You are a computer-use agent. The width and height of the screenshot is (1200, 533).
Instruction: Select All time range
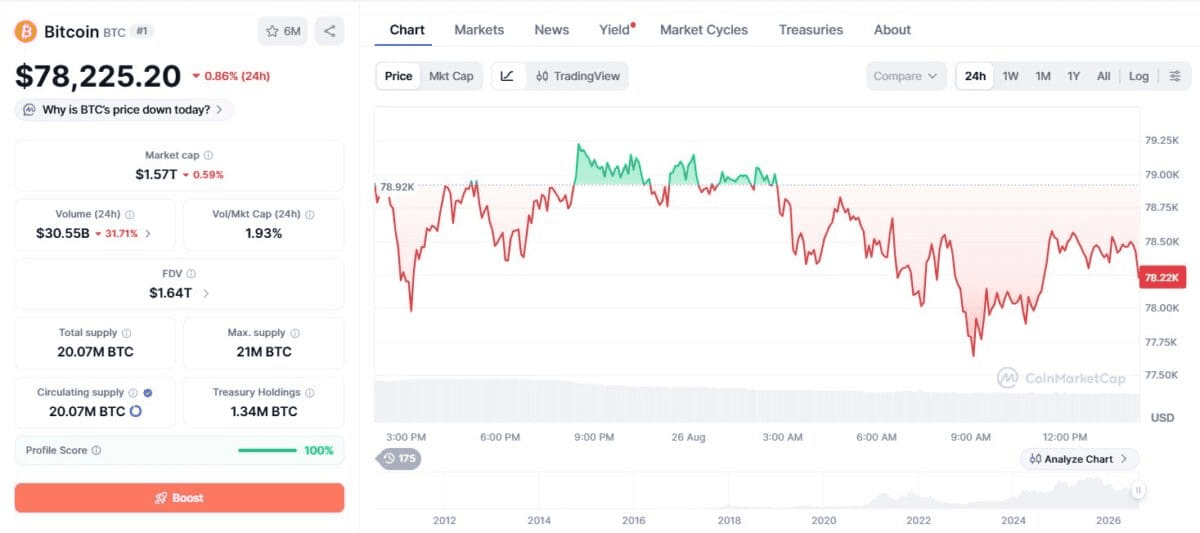click(x=1103, y=76)
